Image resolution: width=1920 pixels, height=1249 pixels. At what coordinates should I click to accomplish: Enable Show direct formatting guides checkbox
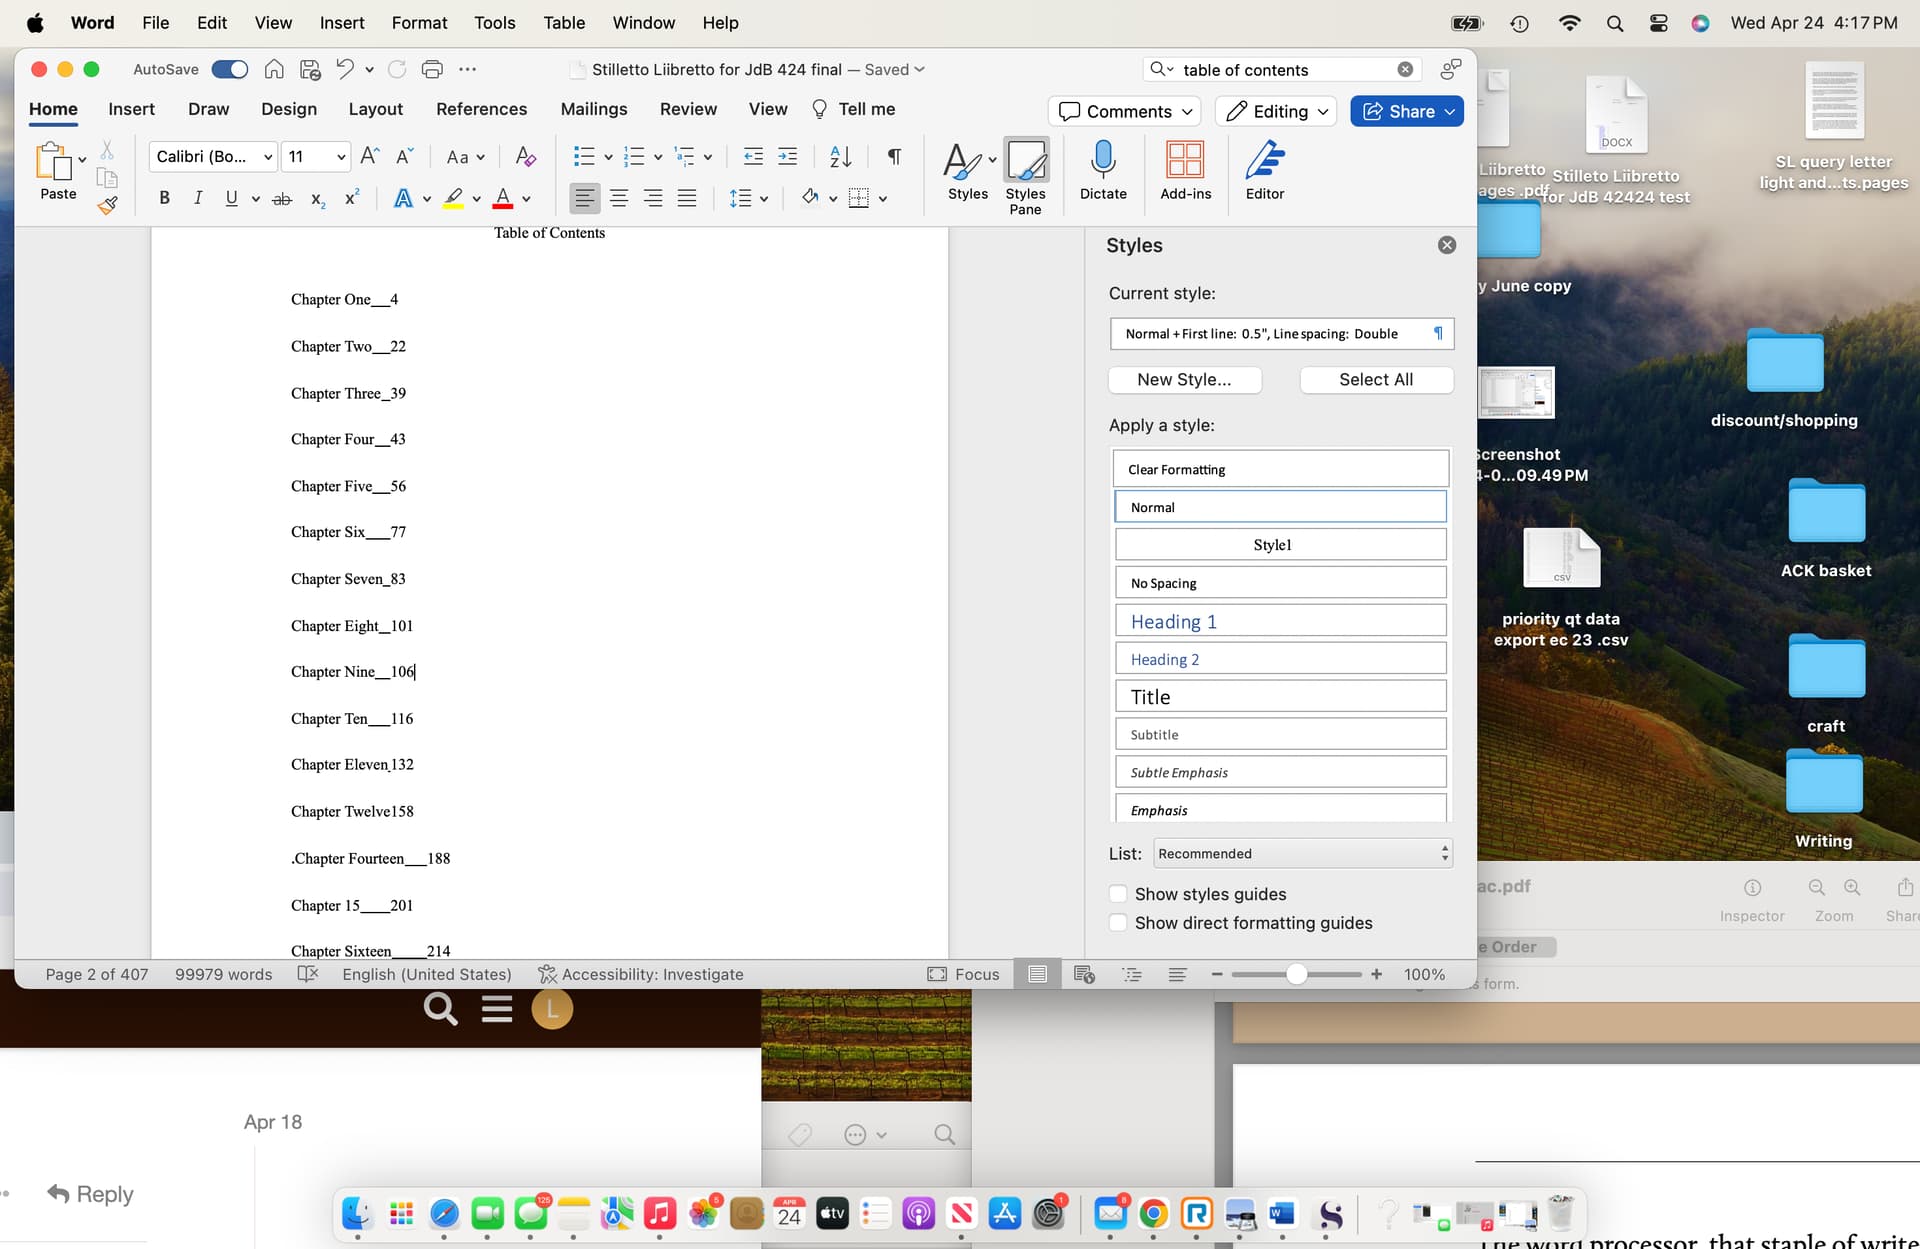pos(1118,923)
